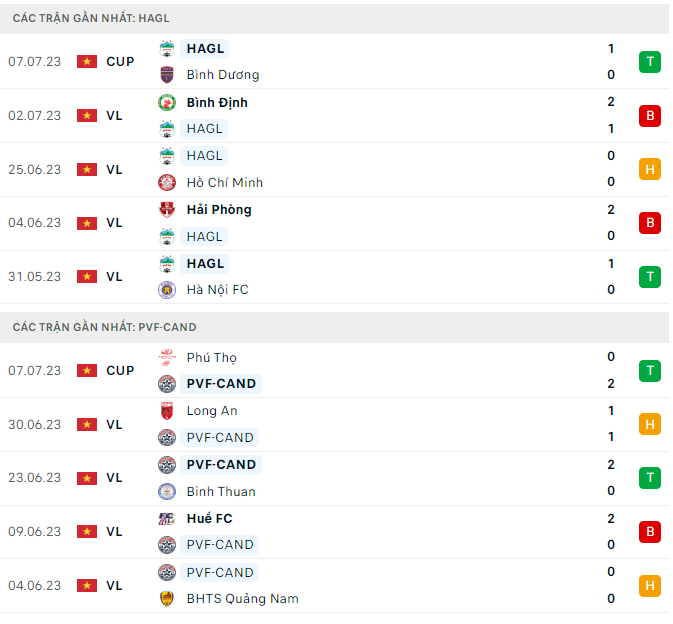Click the Hải Phòng club logo
Viewport: 673px width, 624px height.
(167, 210)
